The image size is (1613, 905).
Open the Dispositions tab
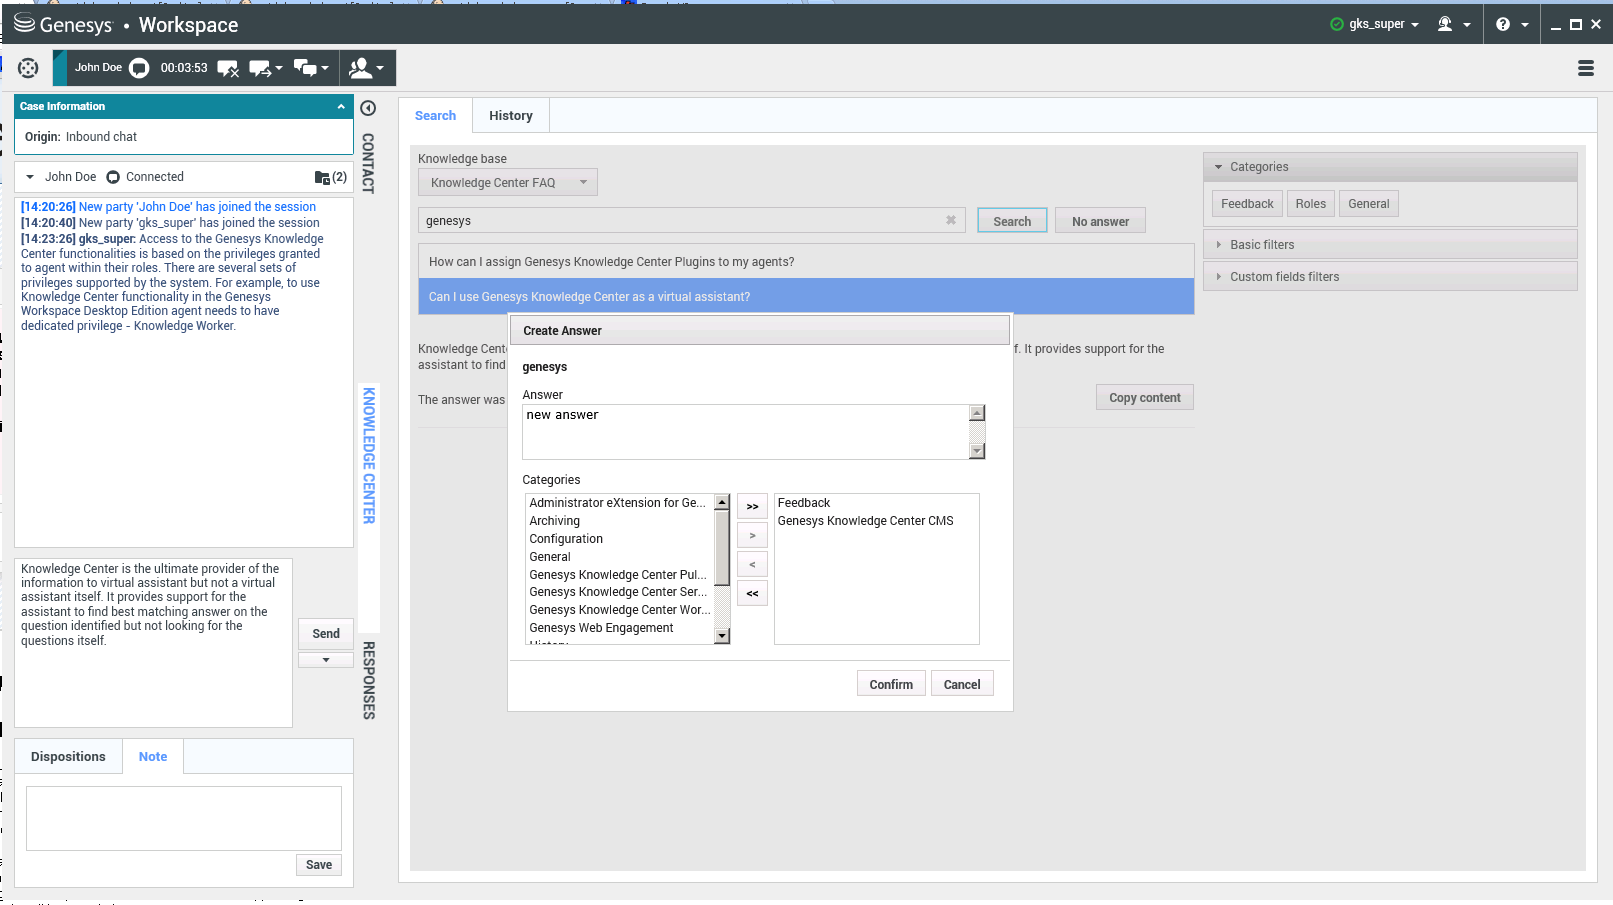click(68, 757)
